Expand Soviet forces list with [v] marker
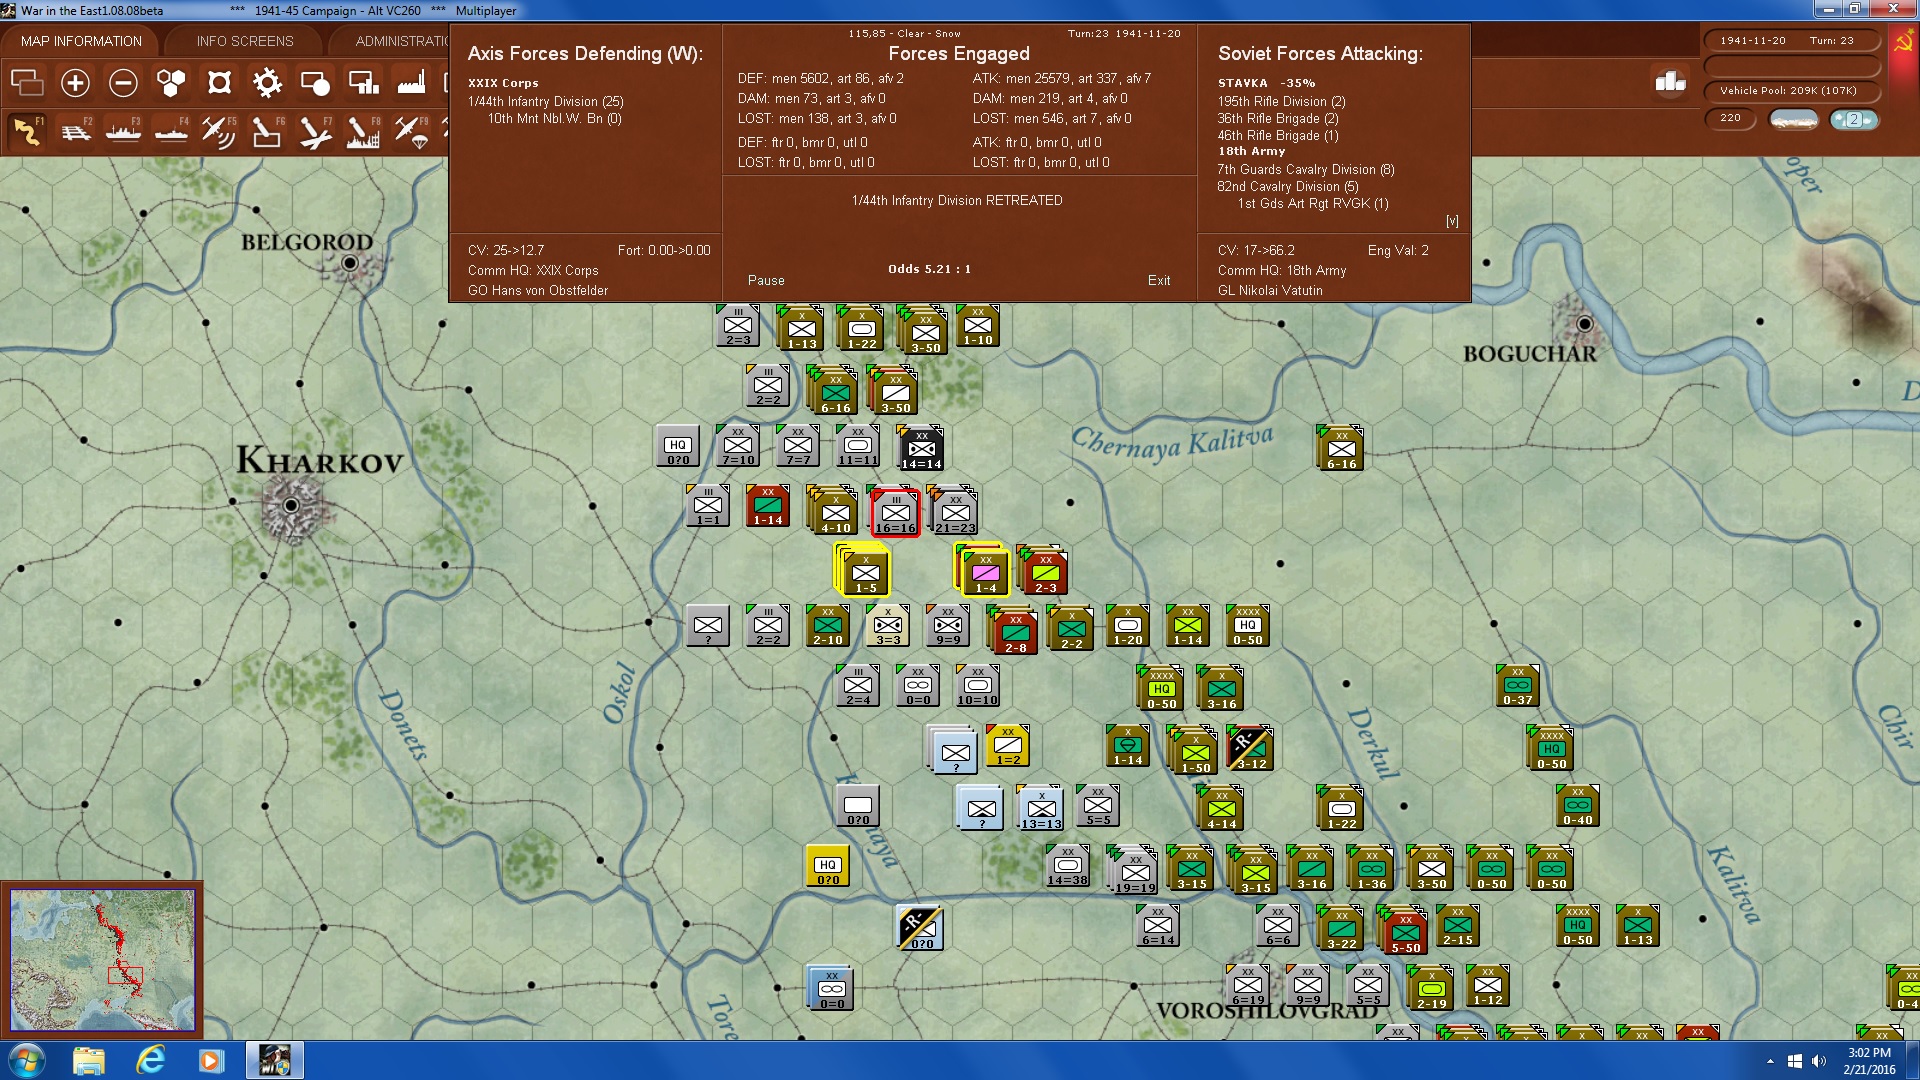 [x=1452, y=221]
